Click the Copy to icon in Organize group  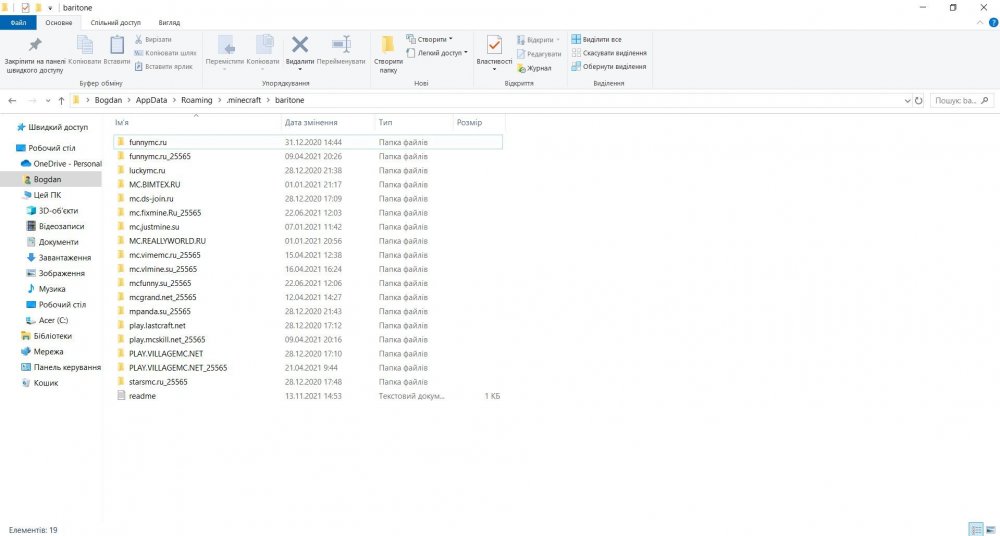[x=263, y=45]
